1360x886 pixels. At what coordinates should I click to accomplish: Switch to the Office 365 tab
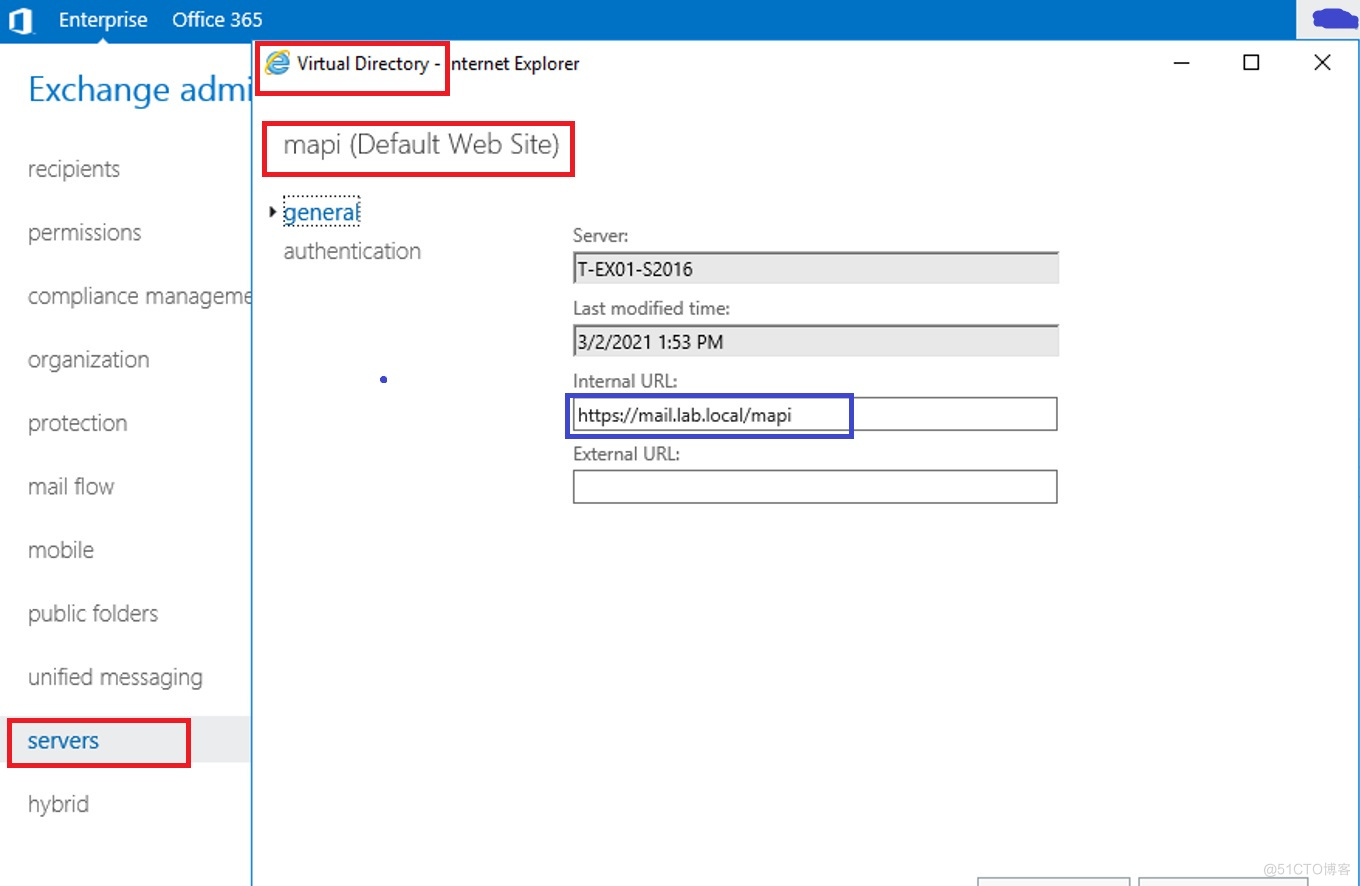[217, 20]
